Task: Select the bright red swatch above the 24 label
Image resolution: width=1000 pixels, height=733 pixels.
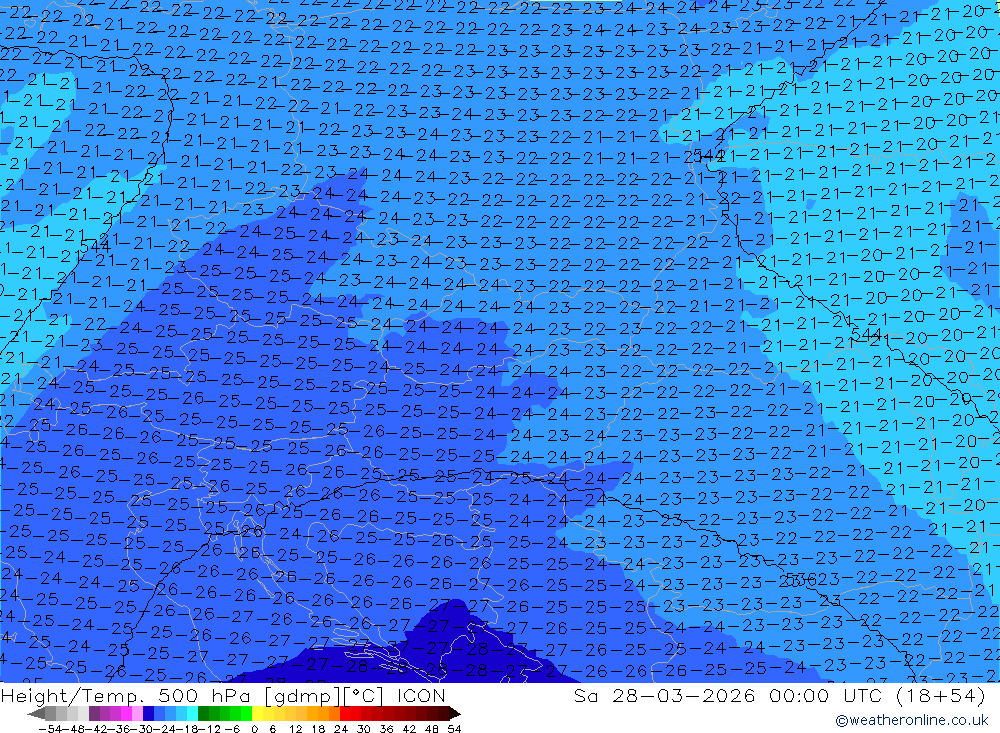Action: click(345, 713)
